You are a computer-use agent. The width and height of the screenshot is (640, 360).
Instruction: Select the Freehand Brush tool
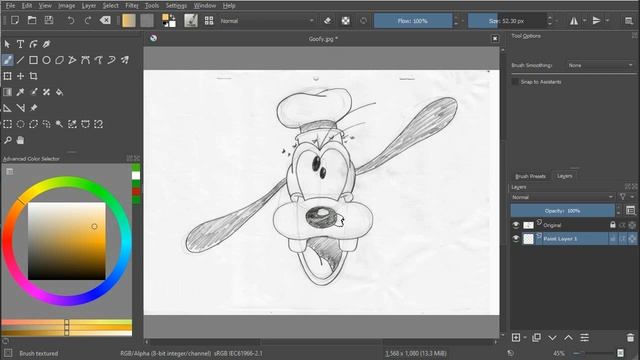point(7,60)
